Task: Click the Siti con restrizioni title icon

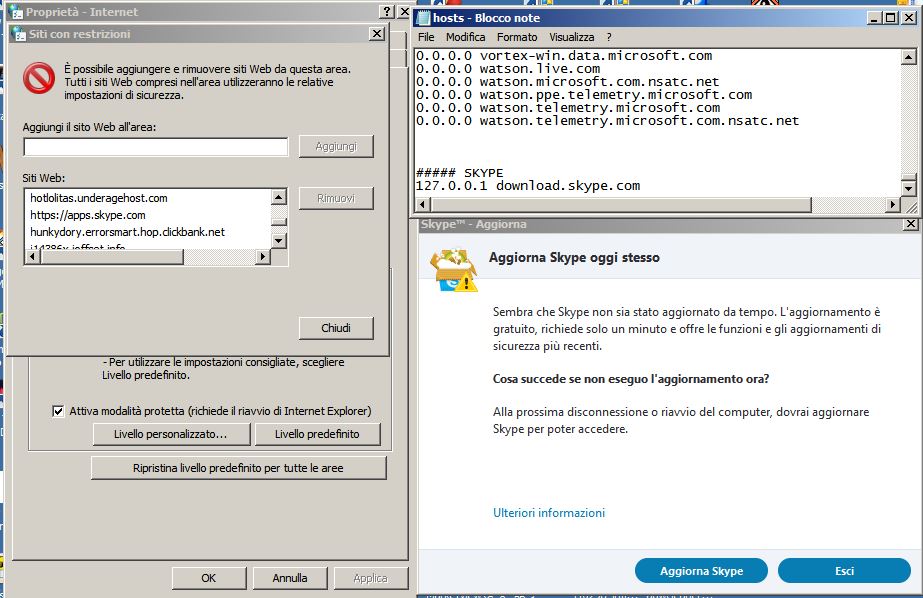Action: pyautogui.click(x=20, y=34)
